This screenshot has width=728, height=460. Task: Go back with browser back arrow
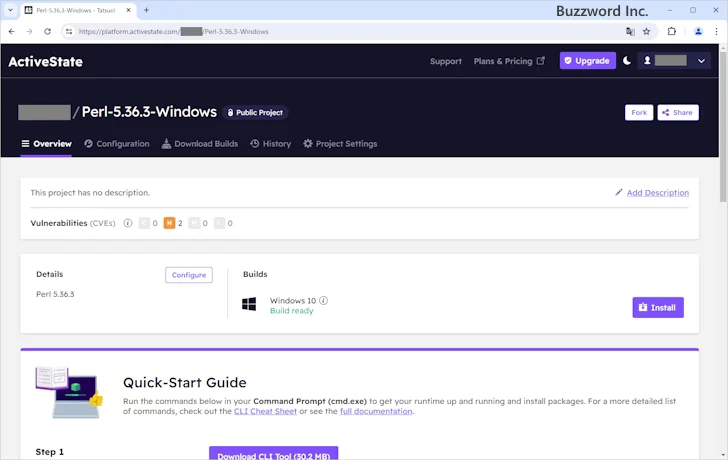coord(12,32)
